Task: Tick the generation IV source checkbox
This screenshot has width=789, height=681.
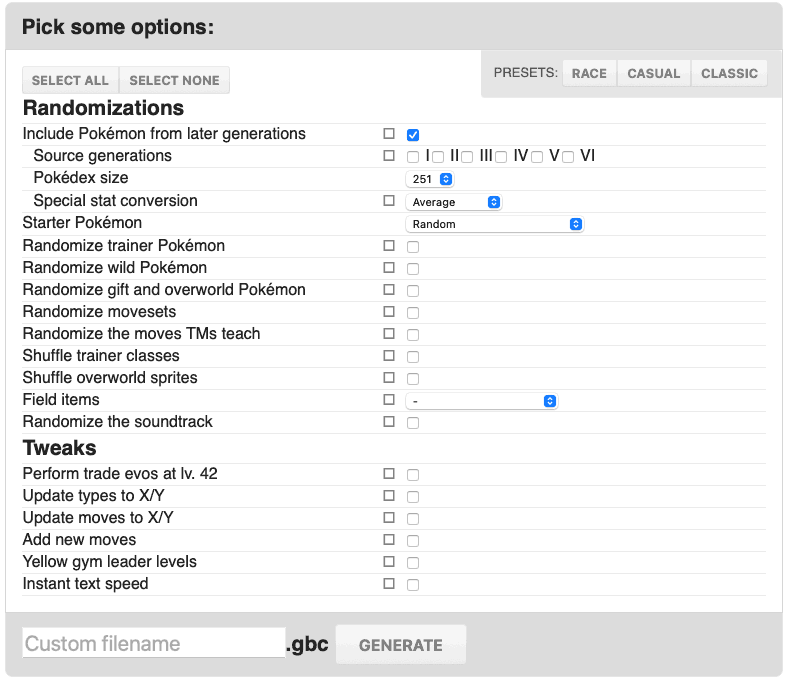Action: [501, 157]
